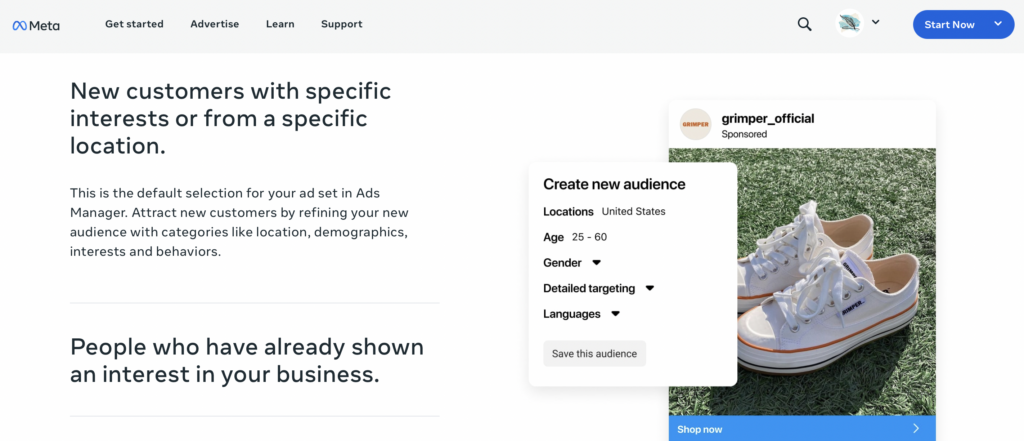Open the Learn menu

click(280, 24)
